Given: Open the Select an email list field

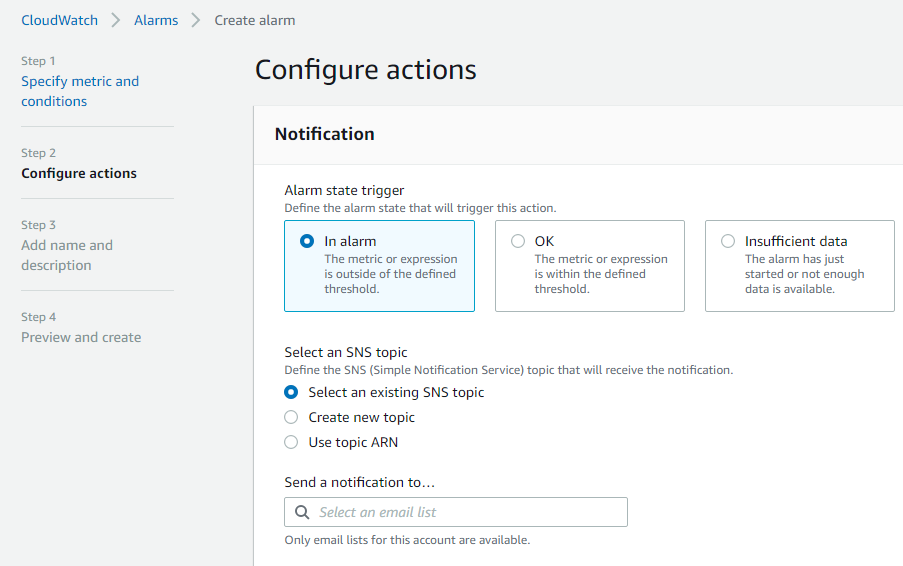Looking at the screenshot, I should click(466, 512).
